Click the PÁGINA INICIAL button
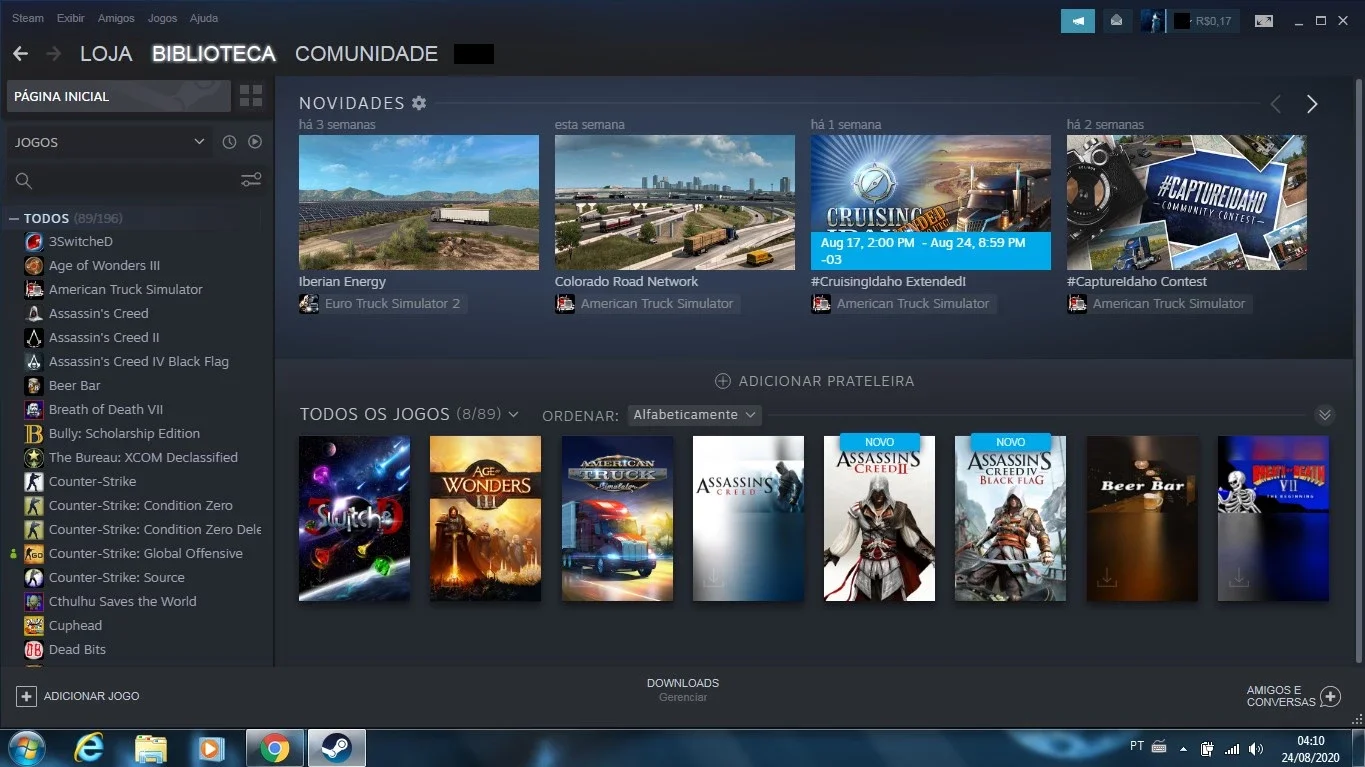Viewport: 1365px width, 767px height. coord(119,96)
